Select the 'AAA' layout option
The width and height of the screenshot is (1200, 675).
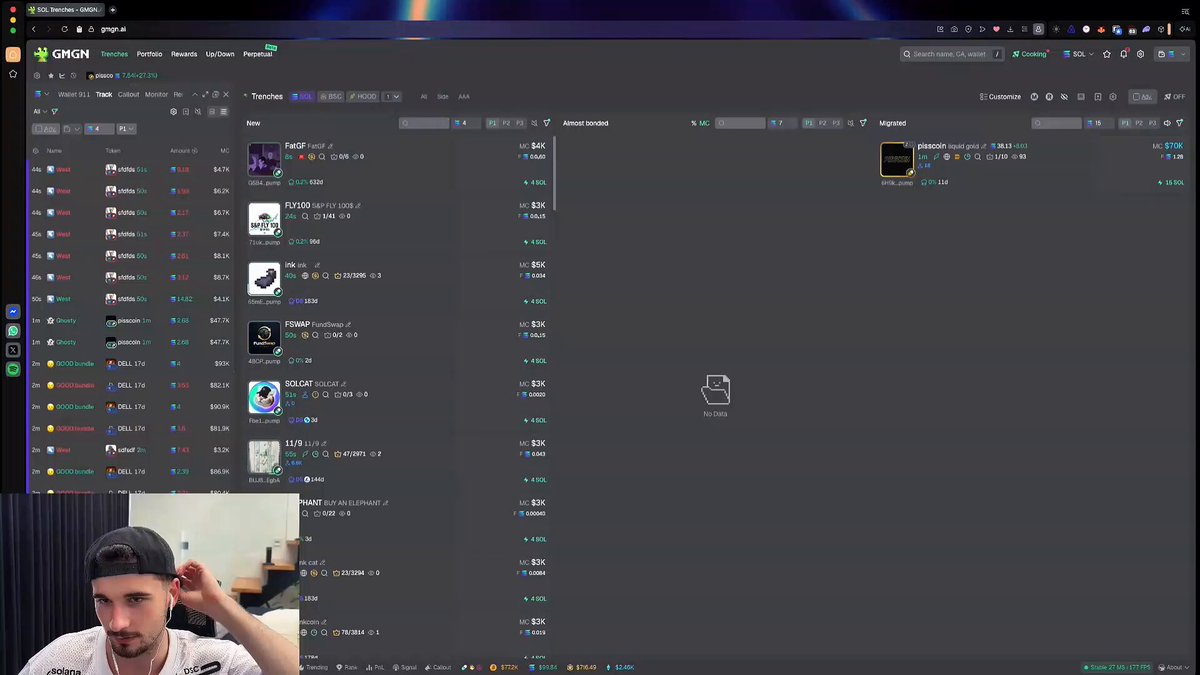(464, 97)
